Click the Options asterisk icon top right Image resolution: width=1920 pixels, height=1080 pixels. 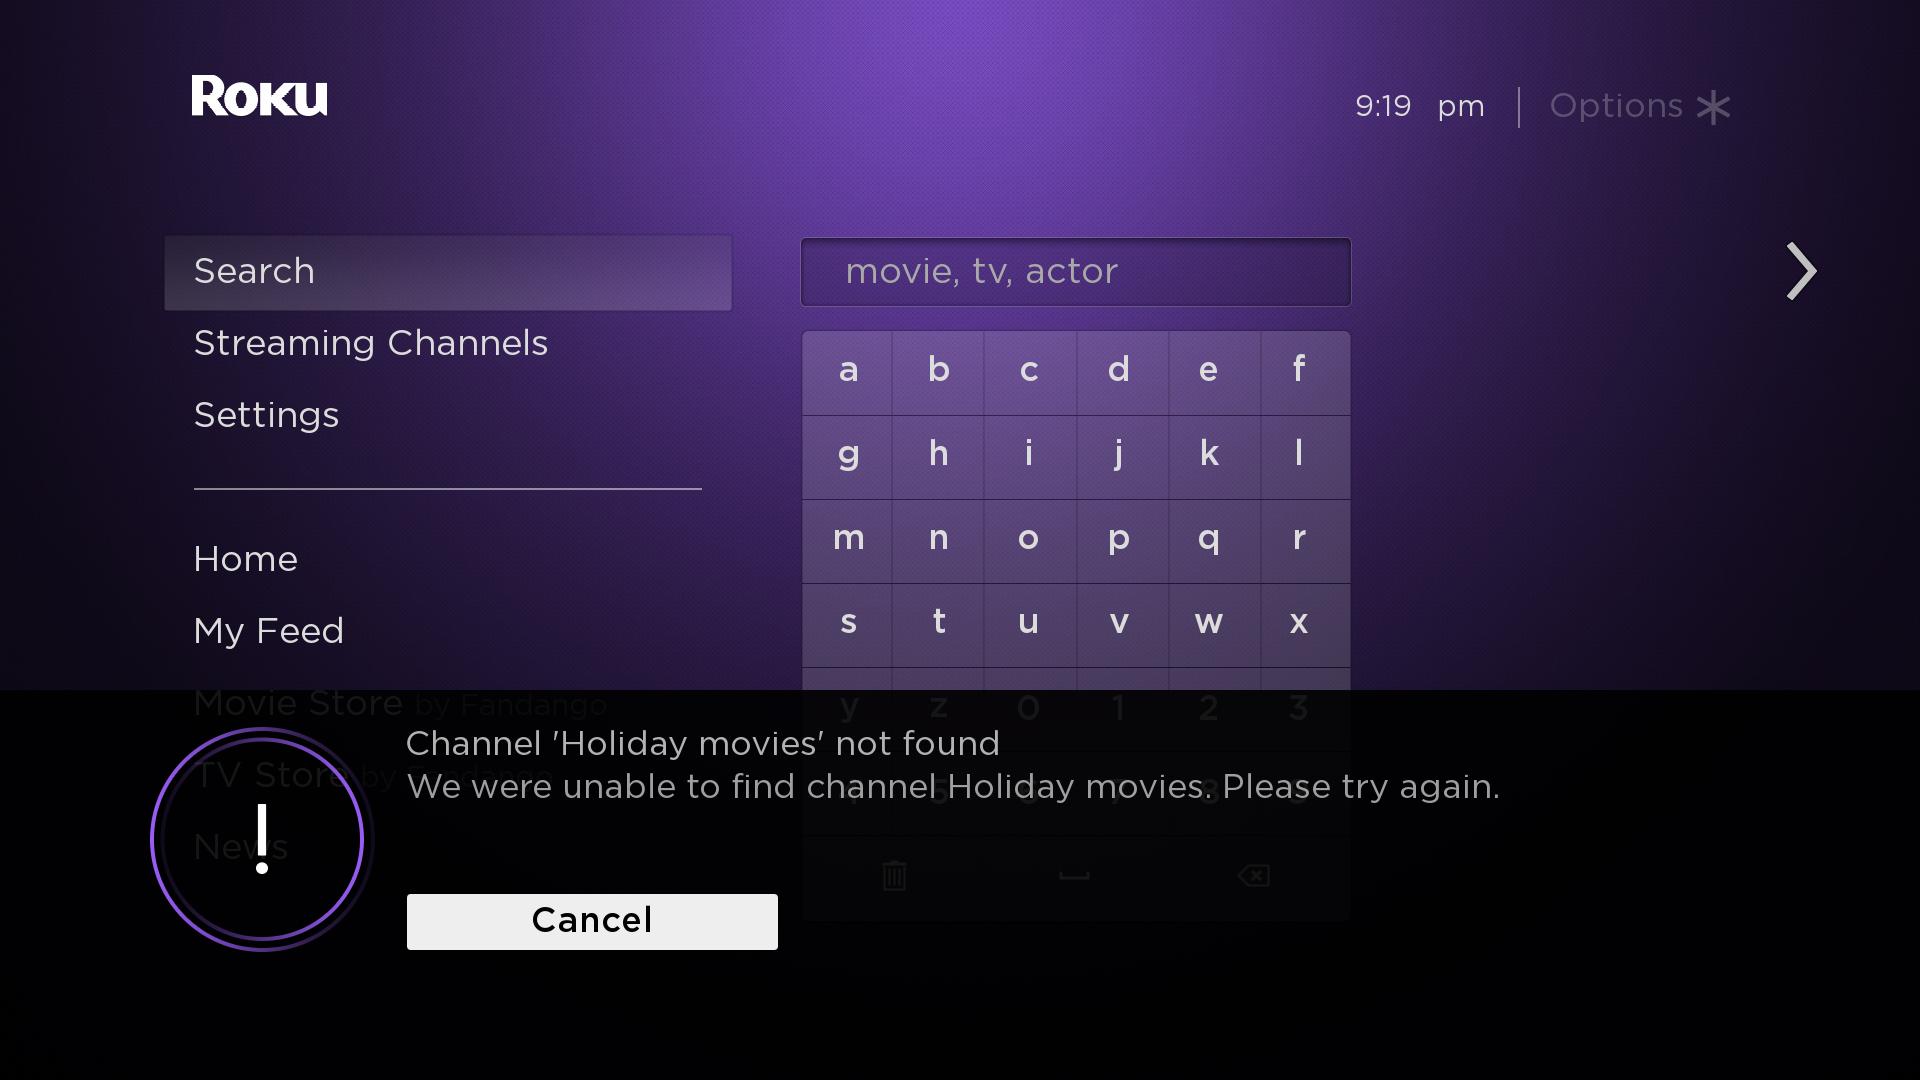(1716, 105)
